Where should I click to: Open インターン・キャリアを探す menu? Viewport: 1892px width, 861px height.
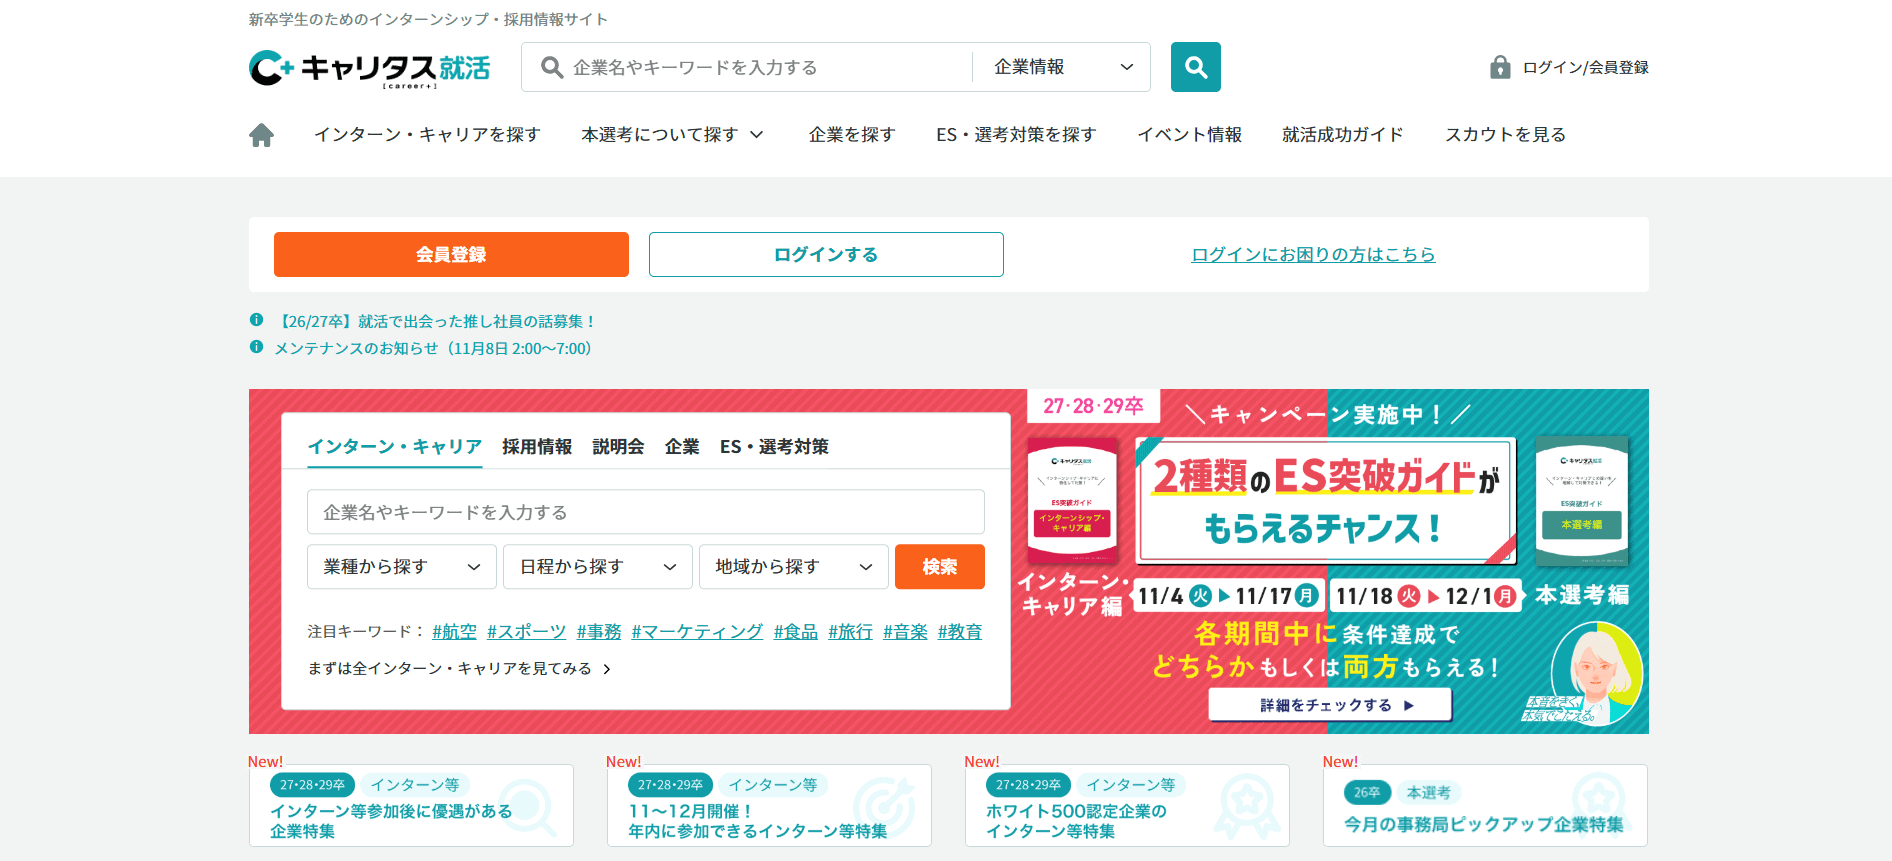pos(427,135)
